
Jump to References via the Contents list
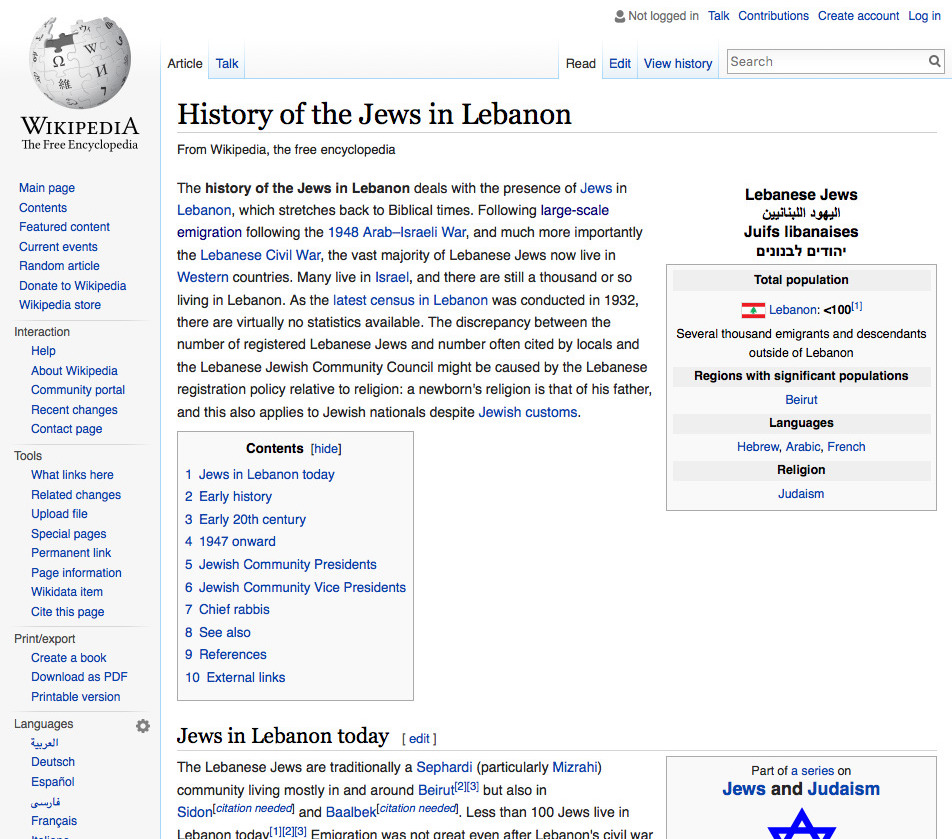[x=233, y=654]
